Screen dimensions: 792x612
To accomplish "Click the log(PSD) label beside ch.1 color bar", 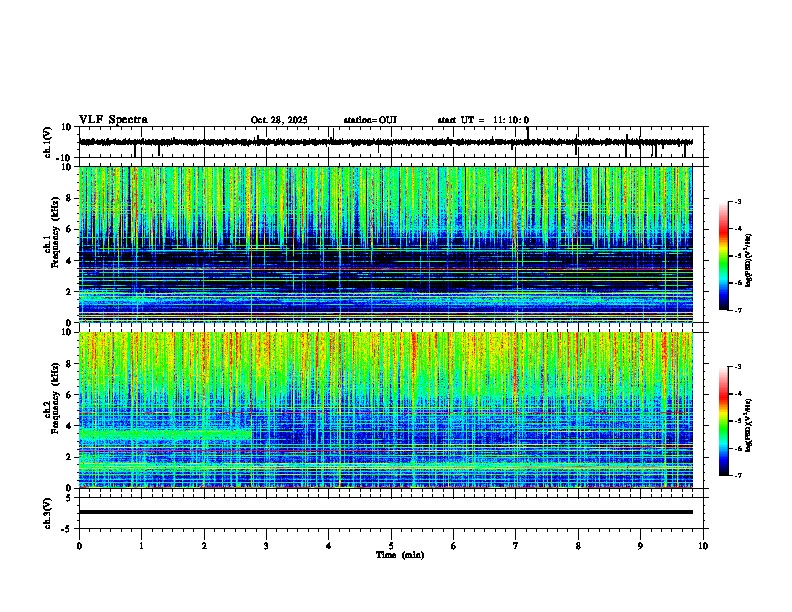I will [749, 261].
